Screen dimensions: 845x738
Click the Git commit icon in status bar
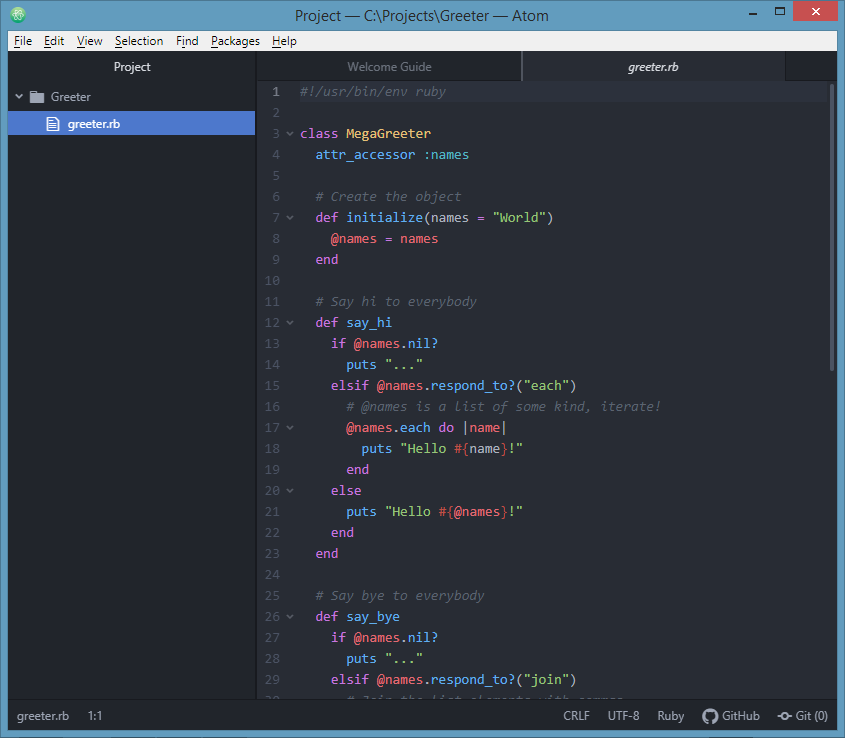[x=785, y=716]
